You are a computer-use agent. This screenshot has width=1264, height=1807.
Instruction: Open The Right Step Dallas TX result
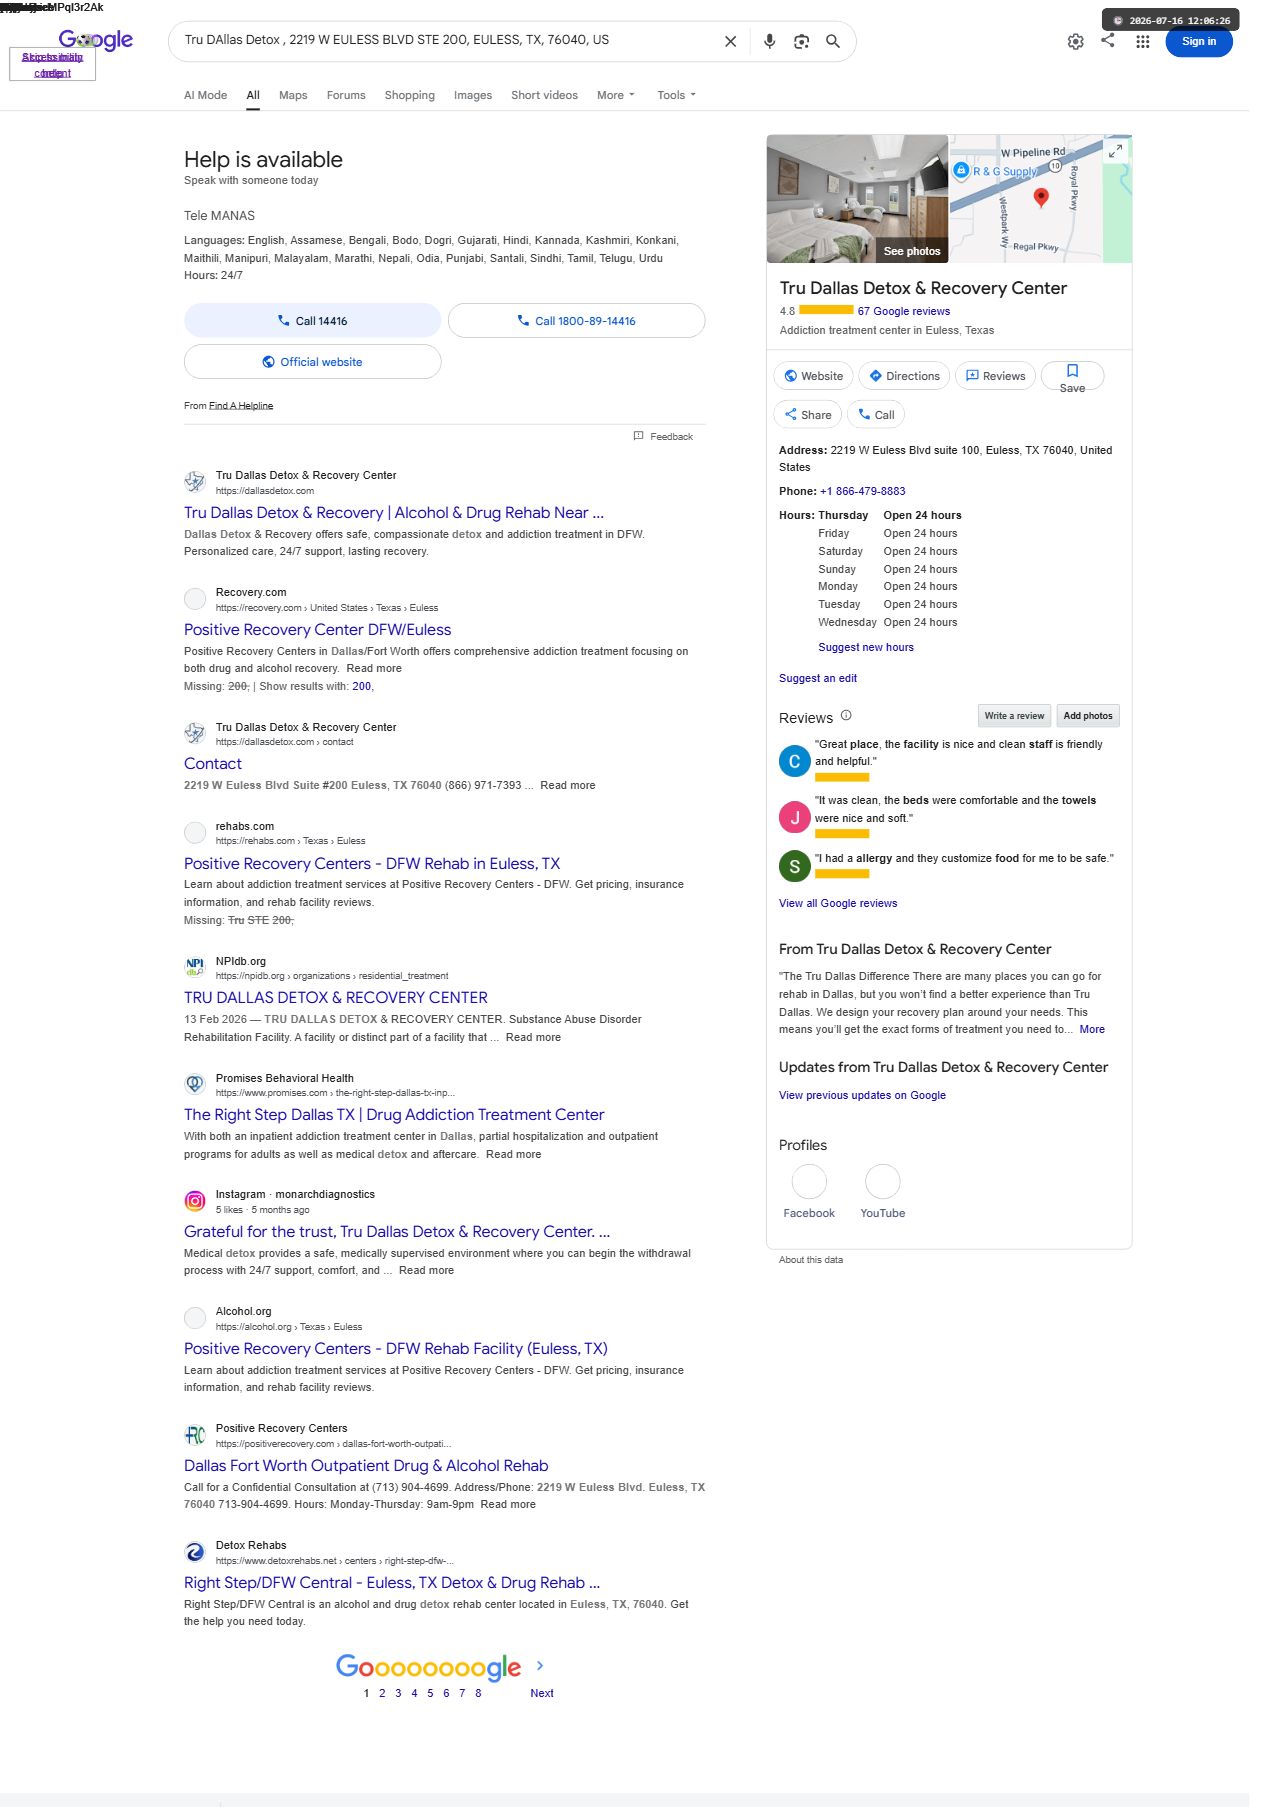394,1115
